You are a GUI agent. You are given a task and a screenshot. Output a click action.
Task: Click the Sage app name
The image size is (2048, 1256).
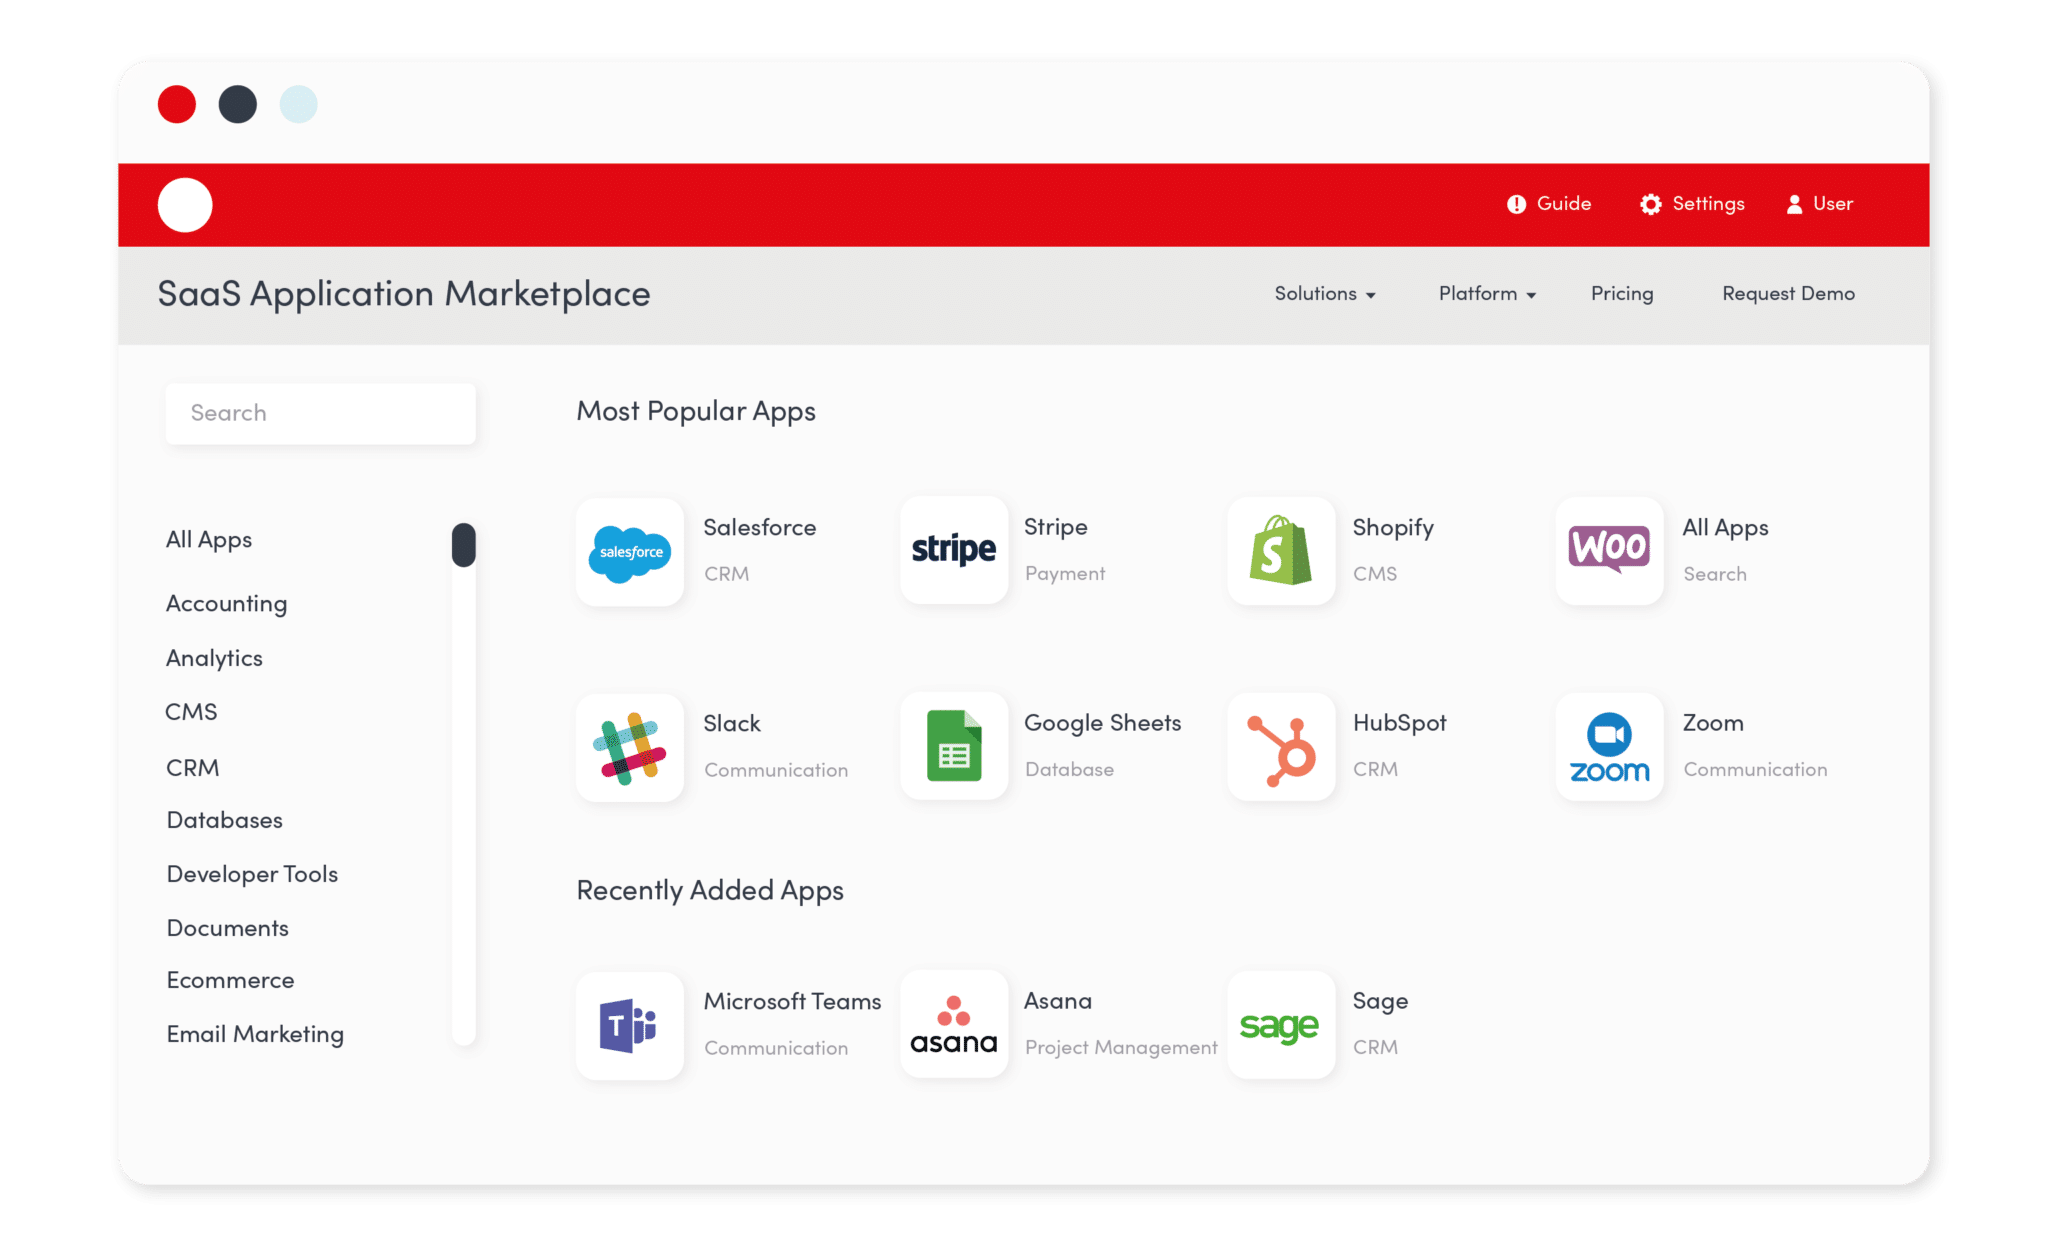(1380, 1002)
